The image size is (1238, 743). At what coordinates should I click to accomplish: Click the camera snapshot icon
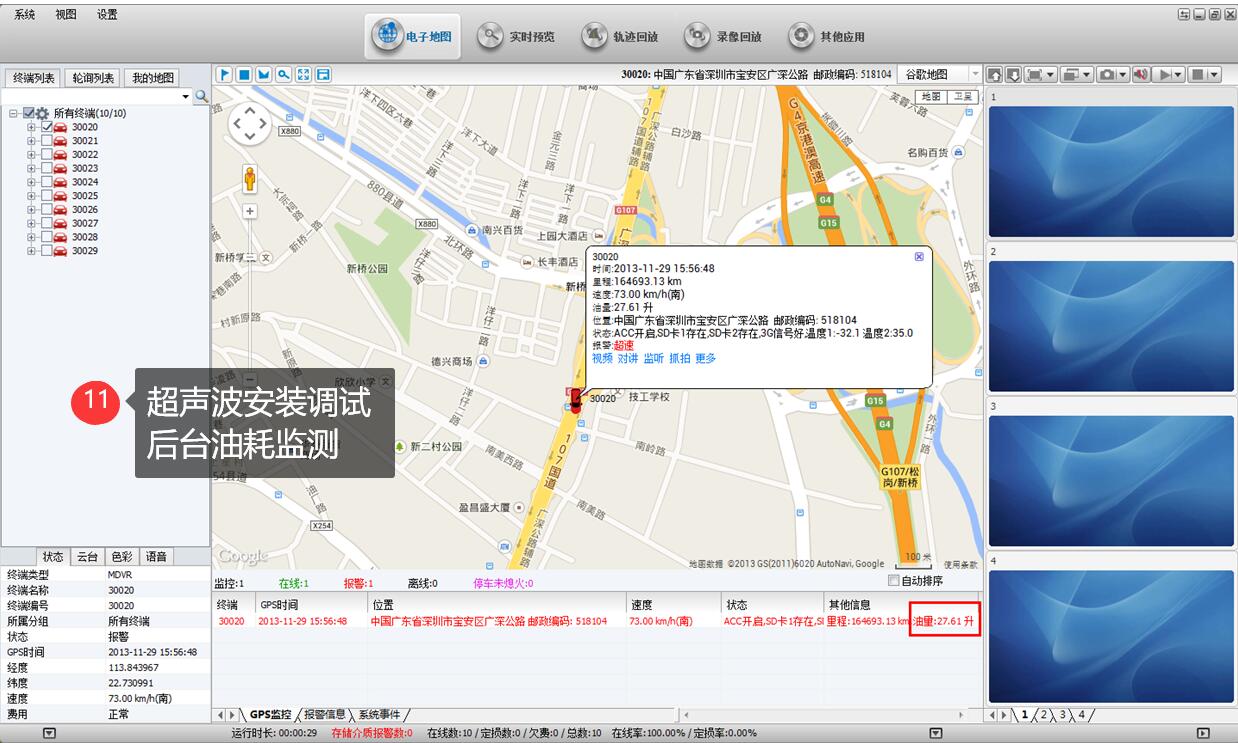pyautogui.click(x=1107, y=75)
